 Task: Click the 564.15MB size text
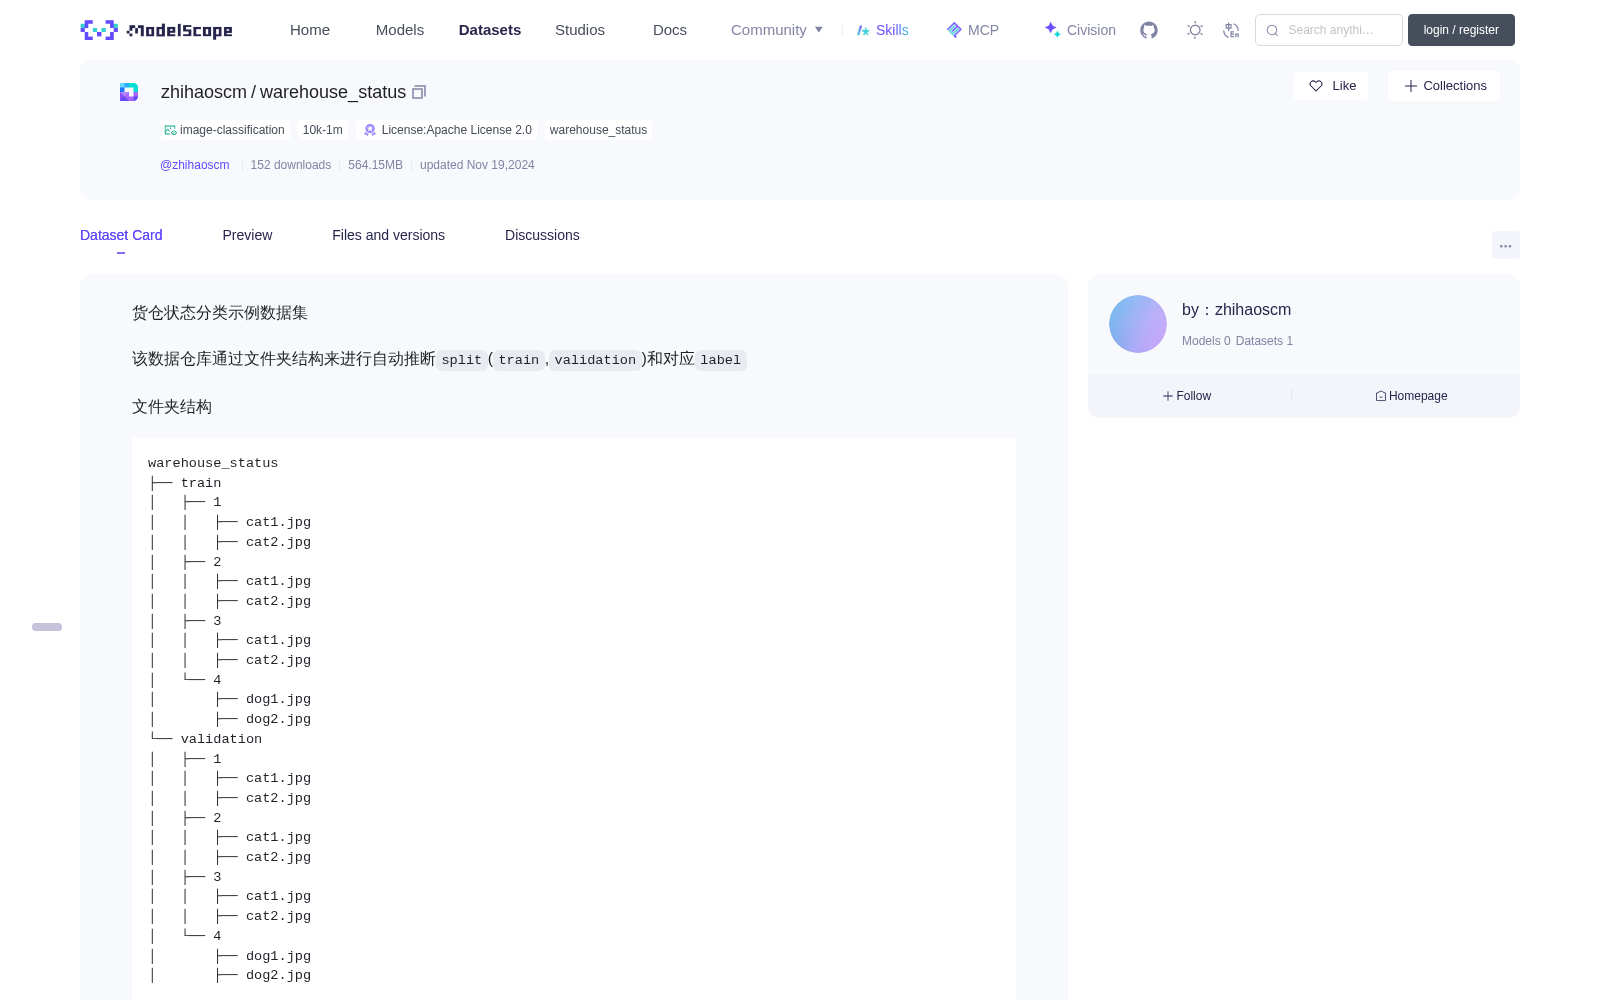[x=375, y=165]
